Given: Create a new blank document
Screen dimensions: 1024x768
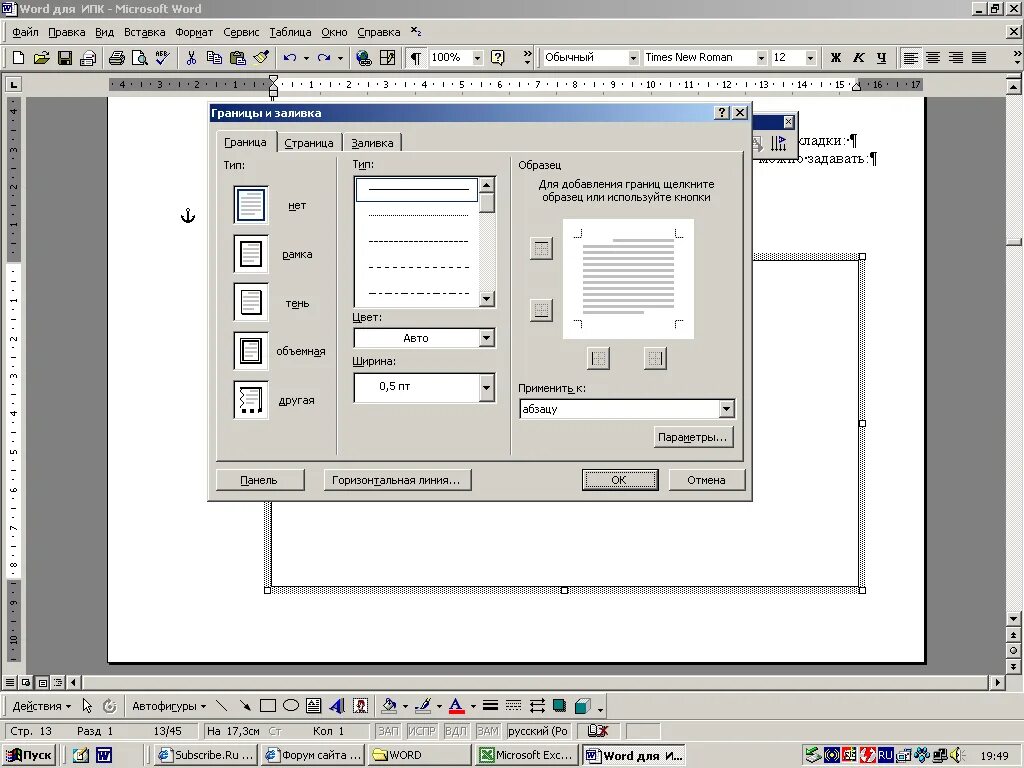Looking at the screenshot, I should click(18, 57).
